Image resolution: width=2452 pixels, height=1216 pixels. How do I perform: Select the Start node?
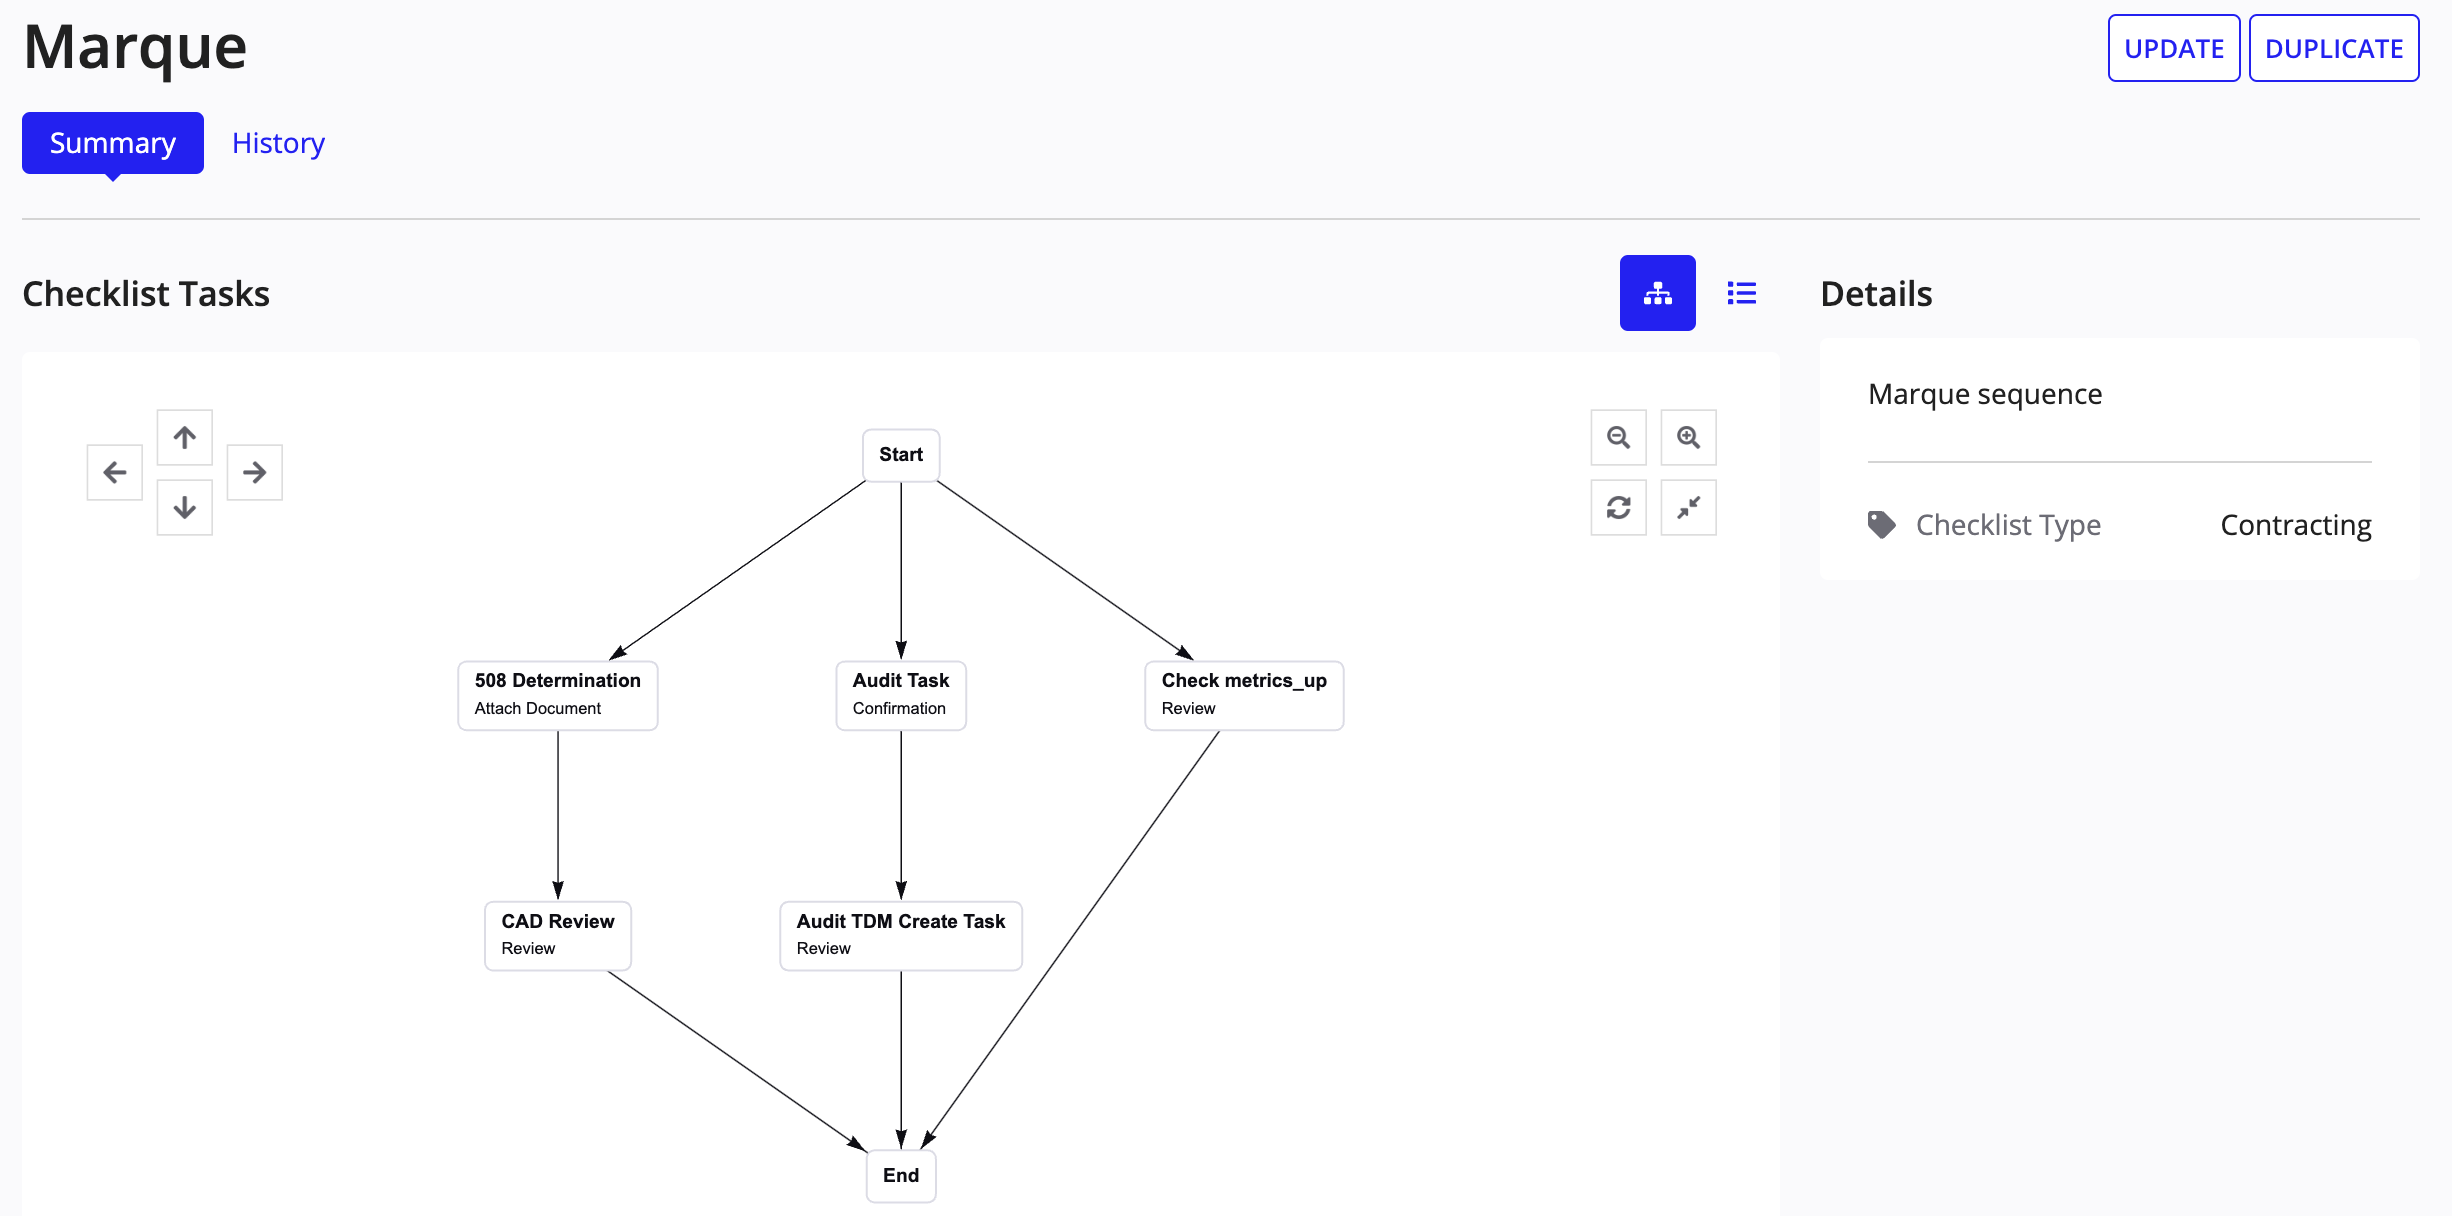901,455
